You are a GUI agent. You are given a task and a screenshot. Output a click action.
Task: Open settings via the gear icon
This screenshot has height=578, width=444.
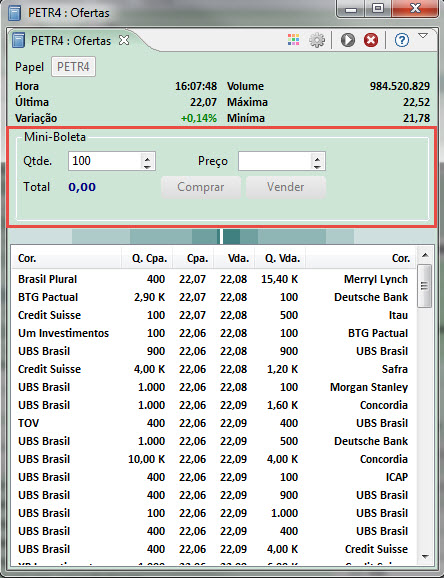tap(317, 40)
